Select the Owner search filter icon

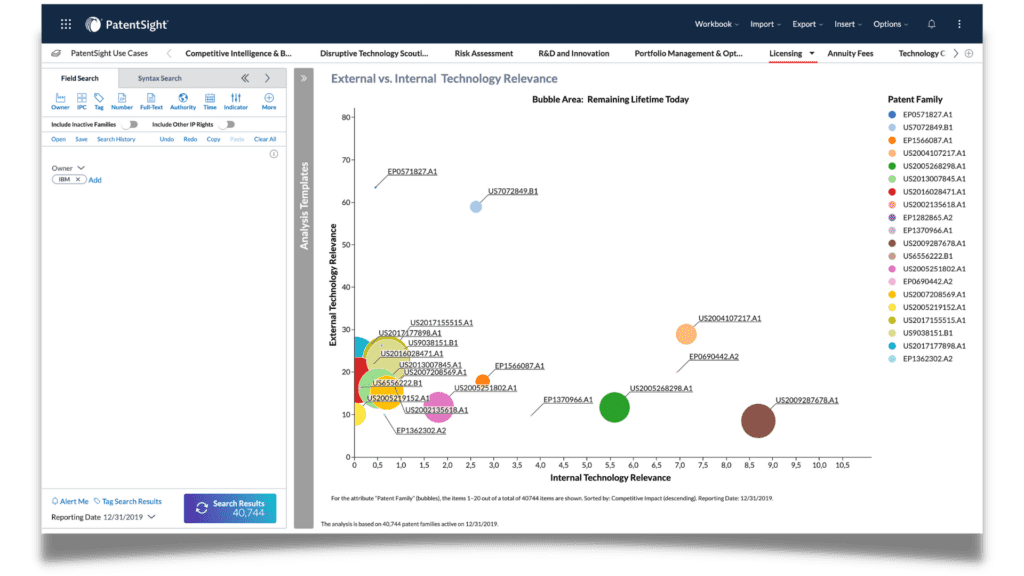(x=60, y=100)
